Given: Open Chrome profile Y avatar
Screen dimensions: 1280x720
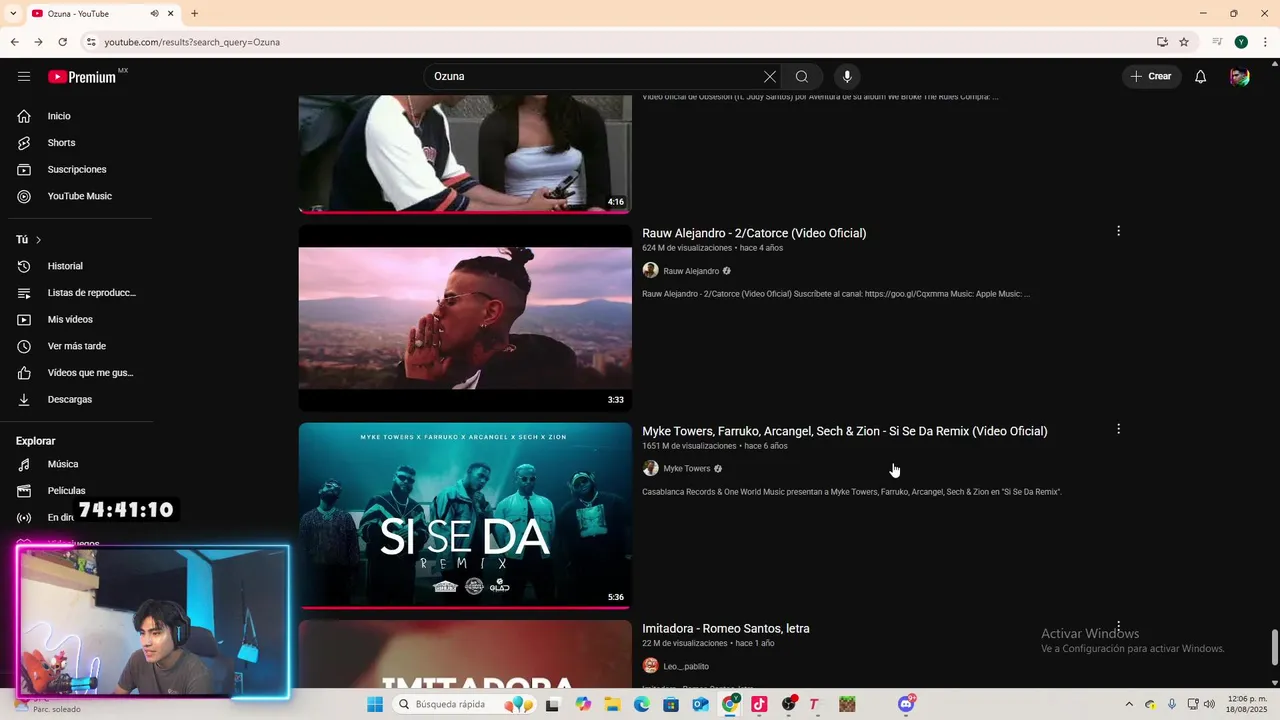Looking at the screenshot, I should 1241,42.
